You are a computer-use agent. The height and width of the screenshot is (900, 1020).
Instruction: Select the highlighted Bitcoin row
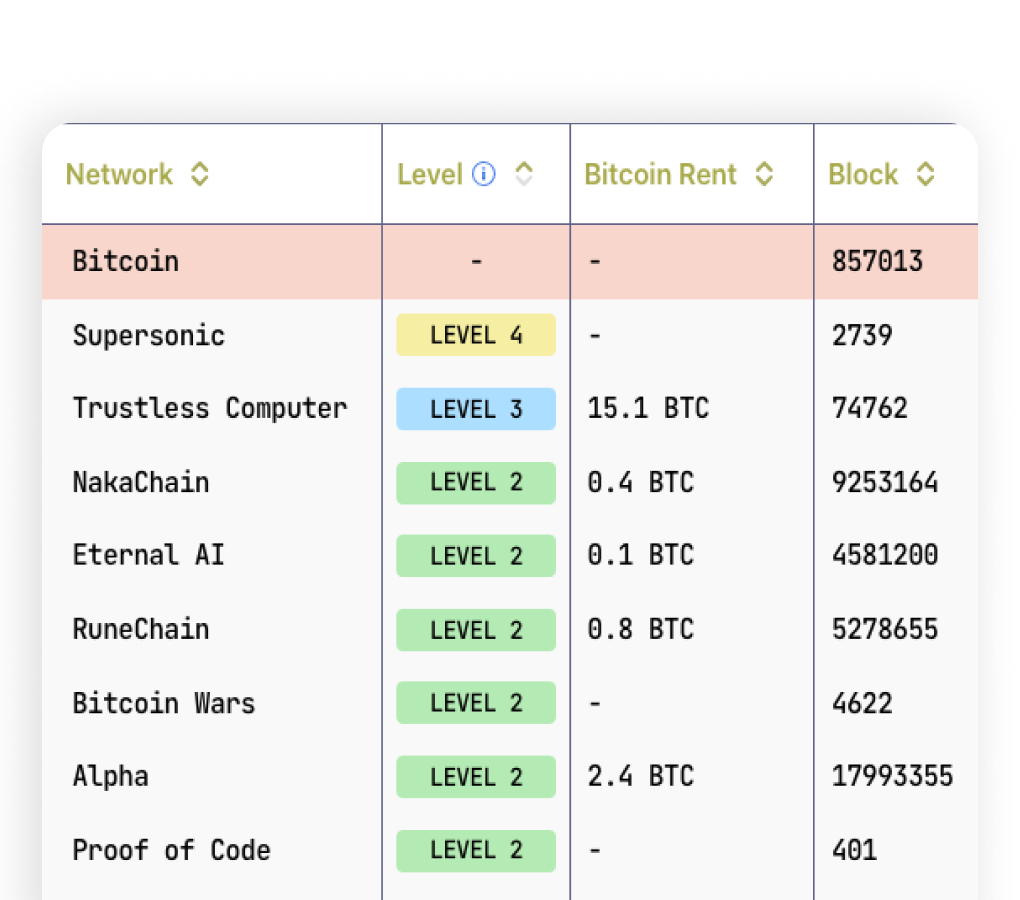125,261
